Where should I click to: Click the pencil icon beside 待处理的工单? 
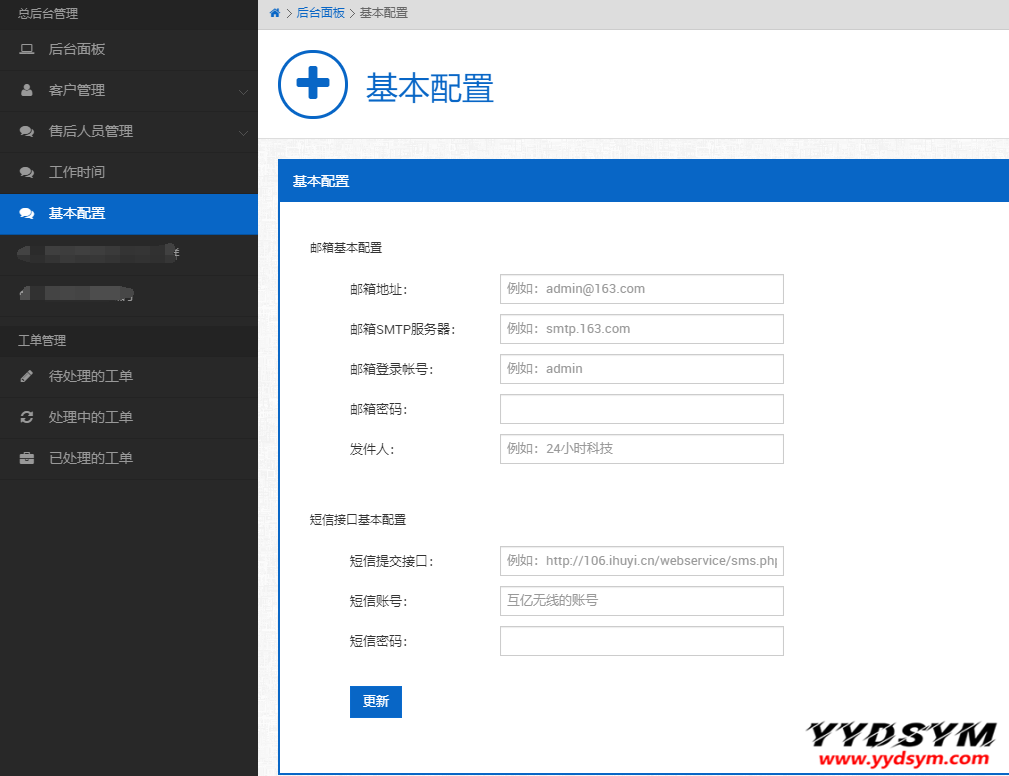click(x=27, y=376)
